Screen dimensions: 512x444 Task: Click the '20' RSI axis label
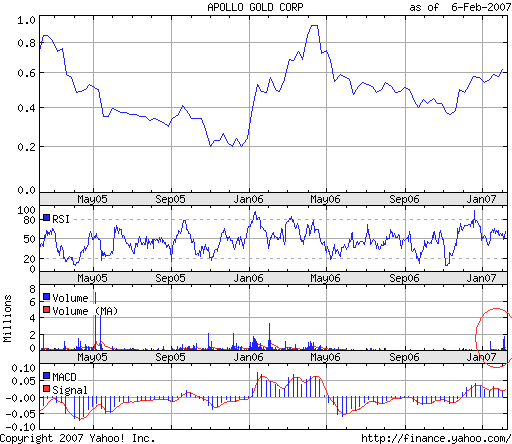[x=29, y=259]
